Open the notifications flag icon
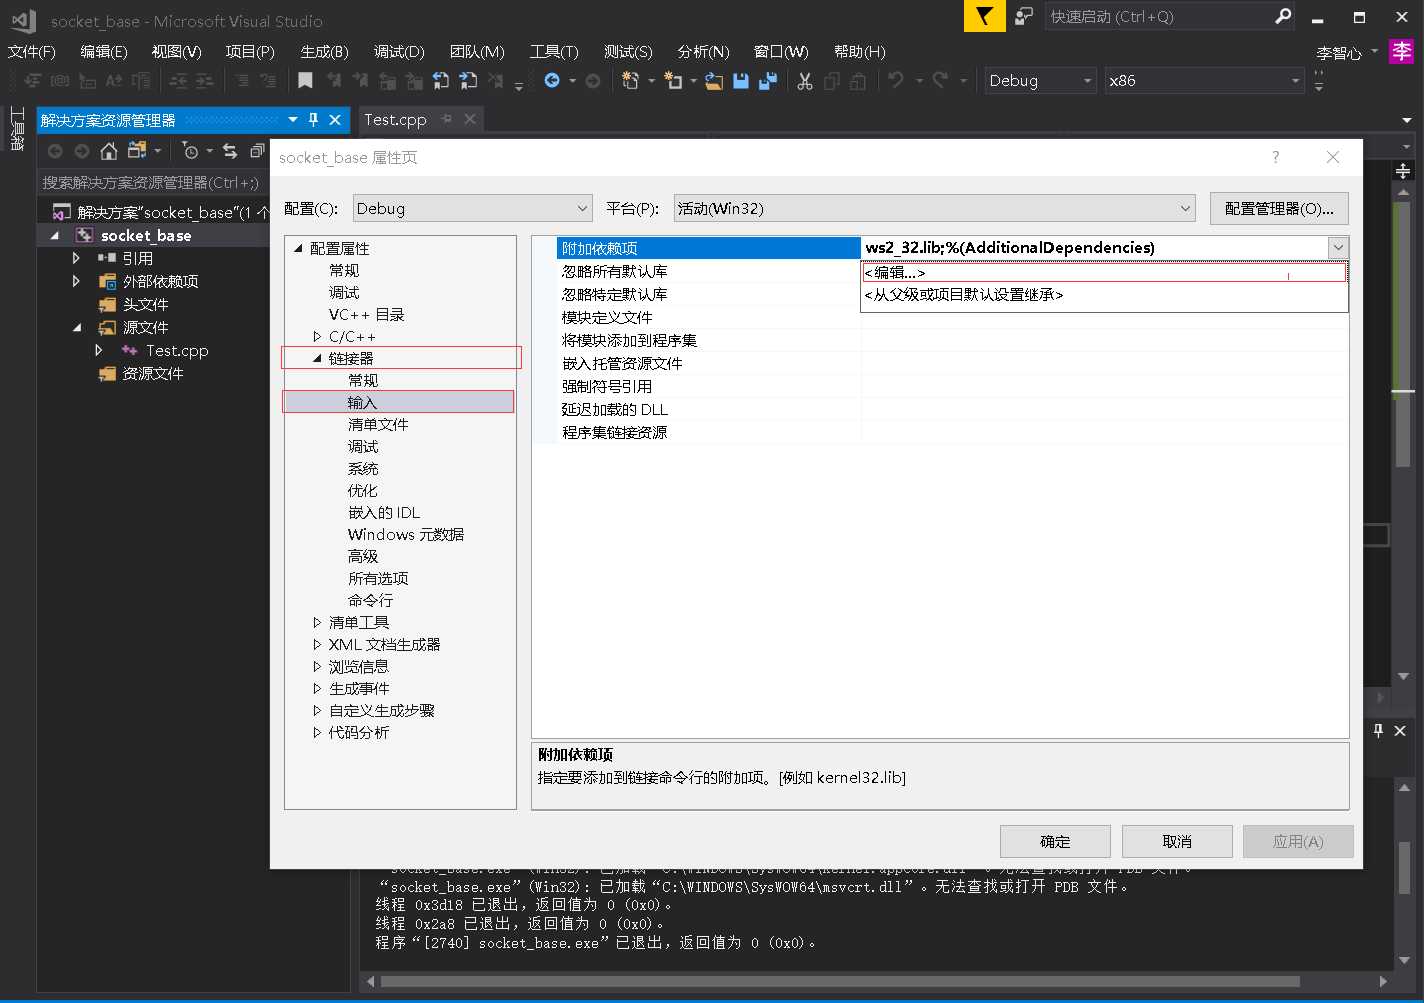 click(x=985, y=16)
